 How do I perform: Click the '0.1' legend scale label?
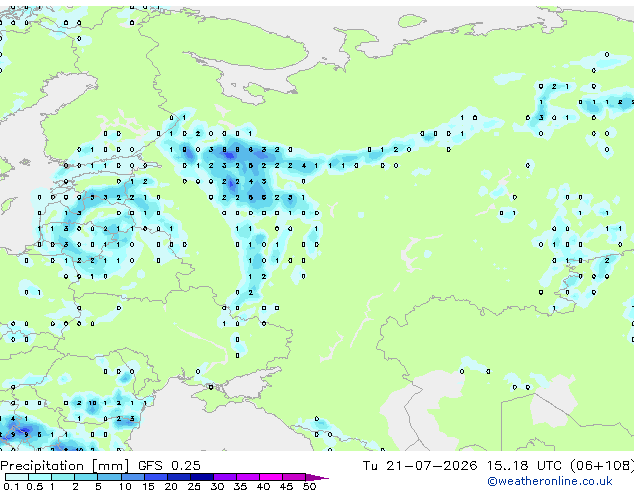(x=11, y=486)
